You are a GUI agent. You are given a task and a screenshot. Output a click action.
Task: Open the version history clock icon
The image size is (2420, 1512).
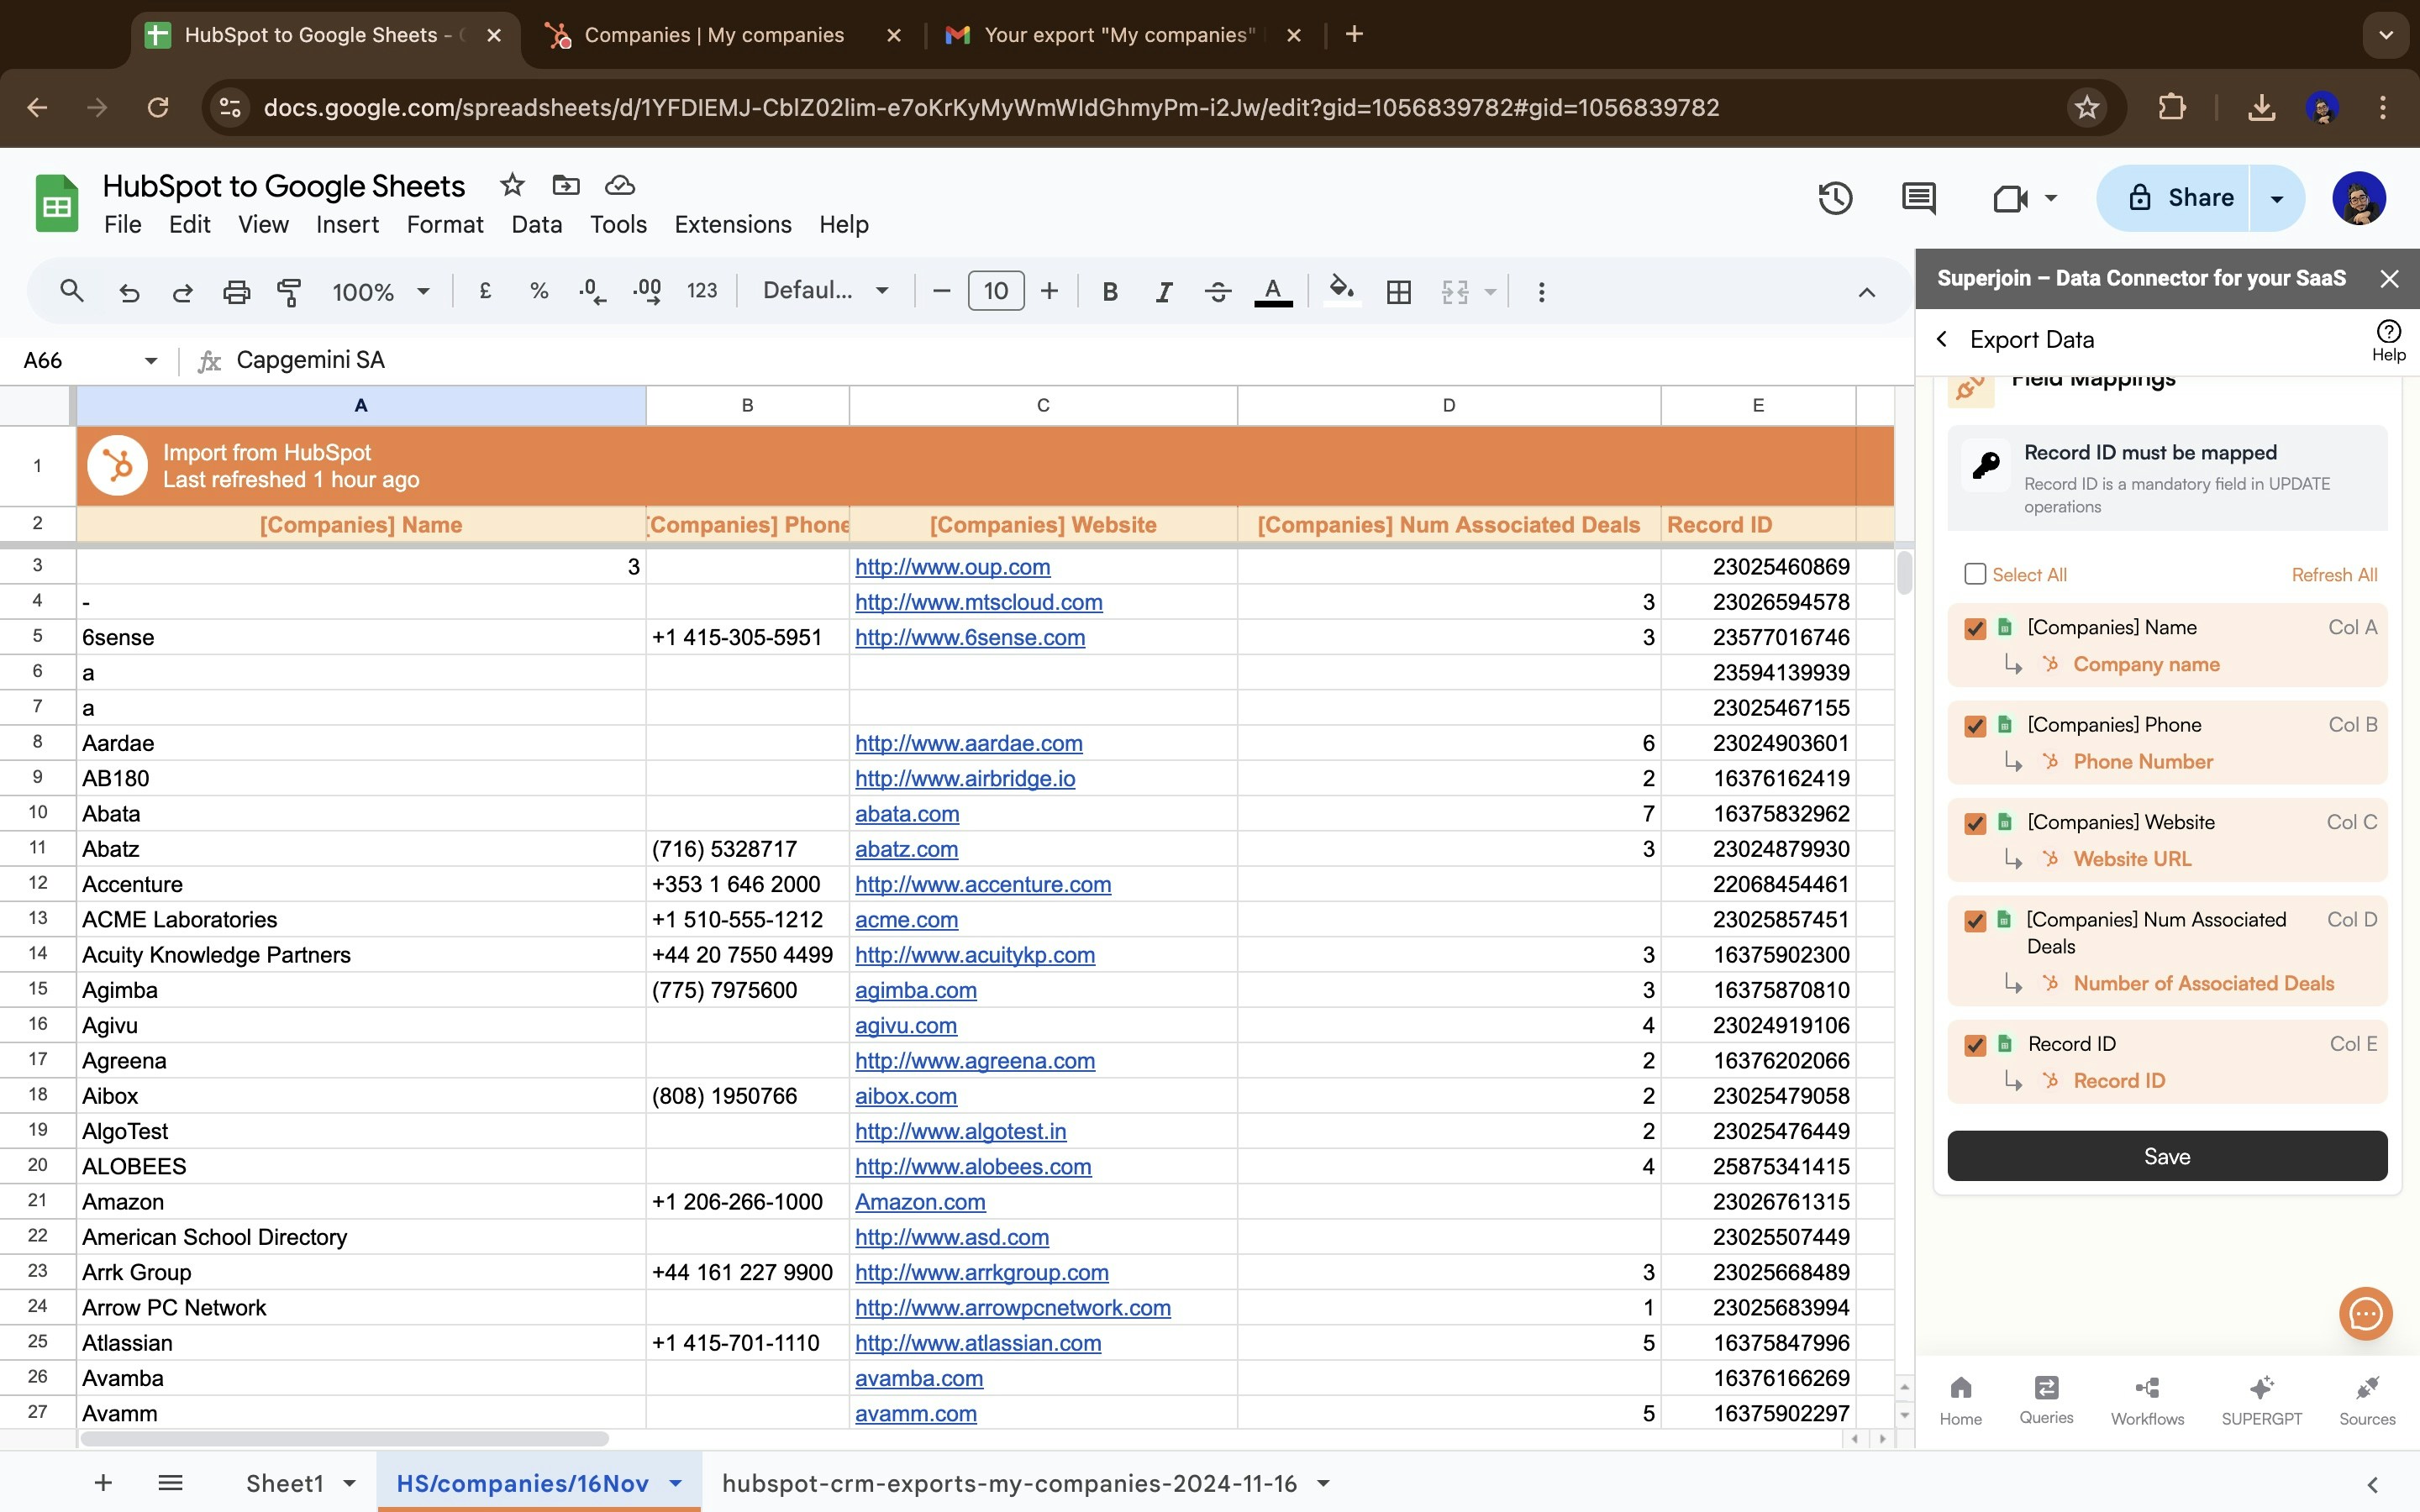tap(1834, 198)
